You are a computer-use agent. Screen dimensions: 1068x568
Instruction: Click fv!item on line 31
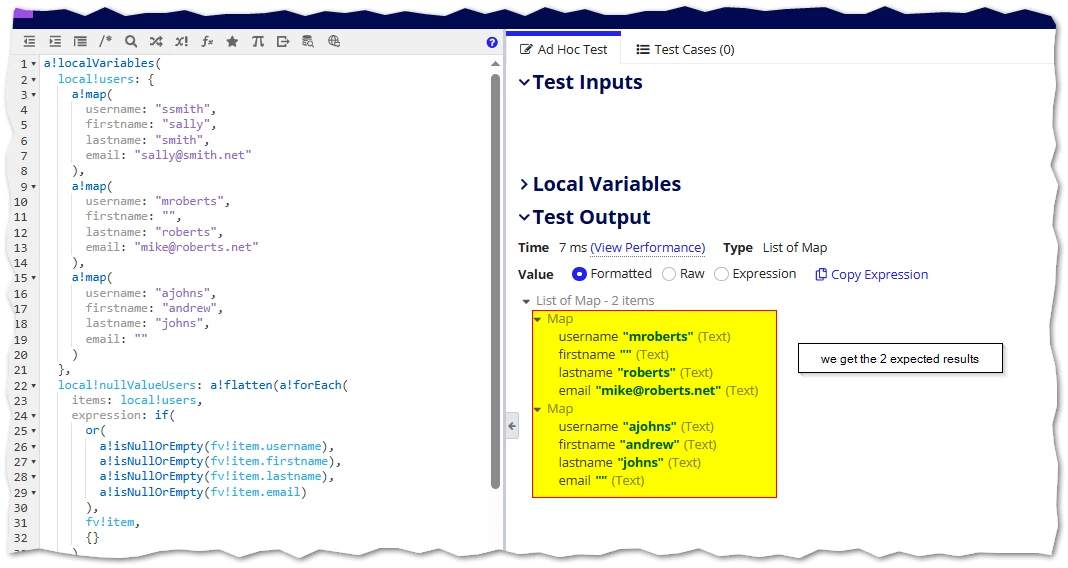[110, 522]
